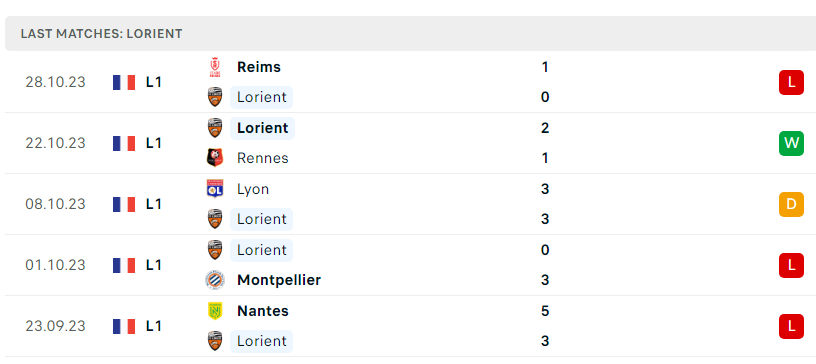Click the Rennes club crest icon
This screenshot has width=816, height=364.
[x=215, y=158]
